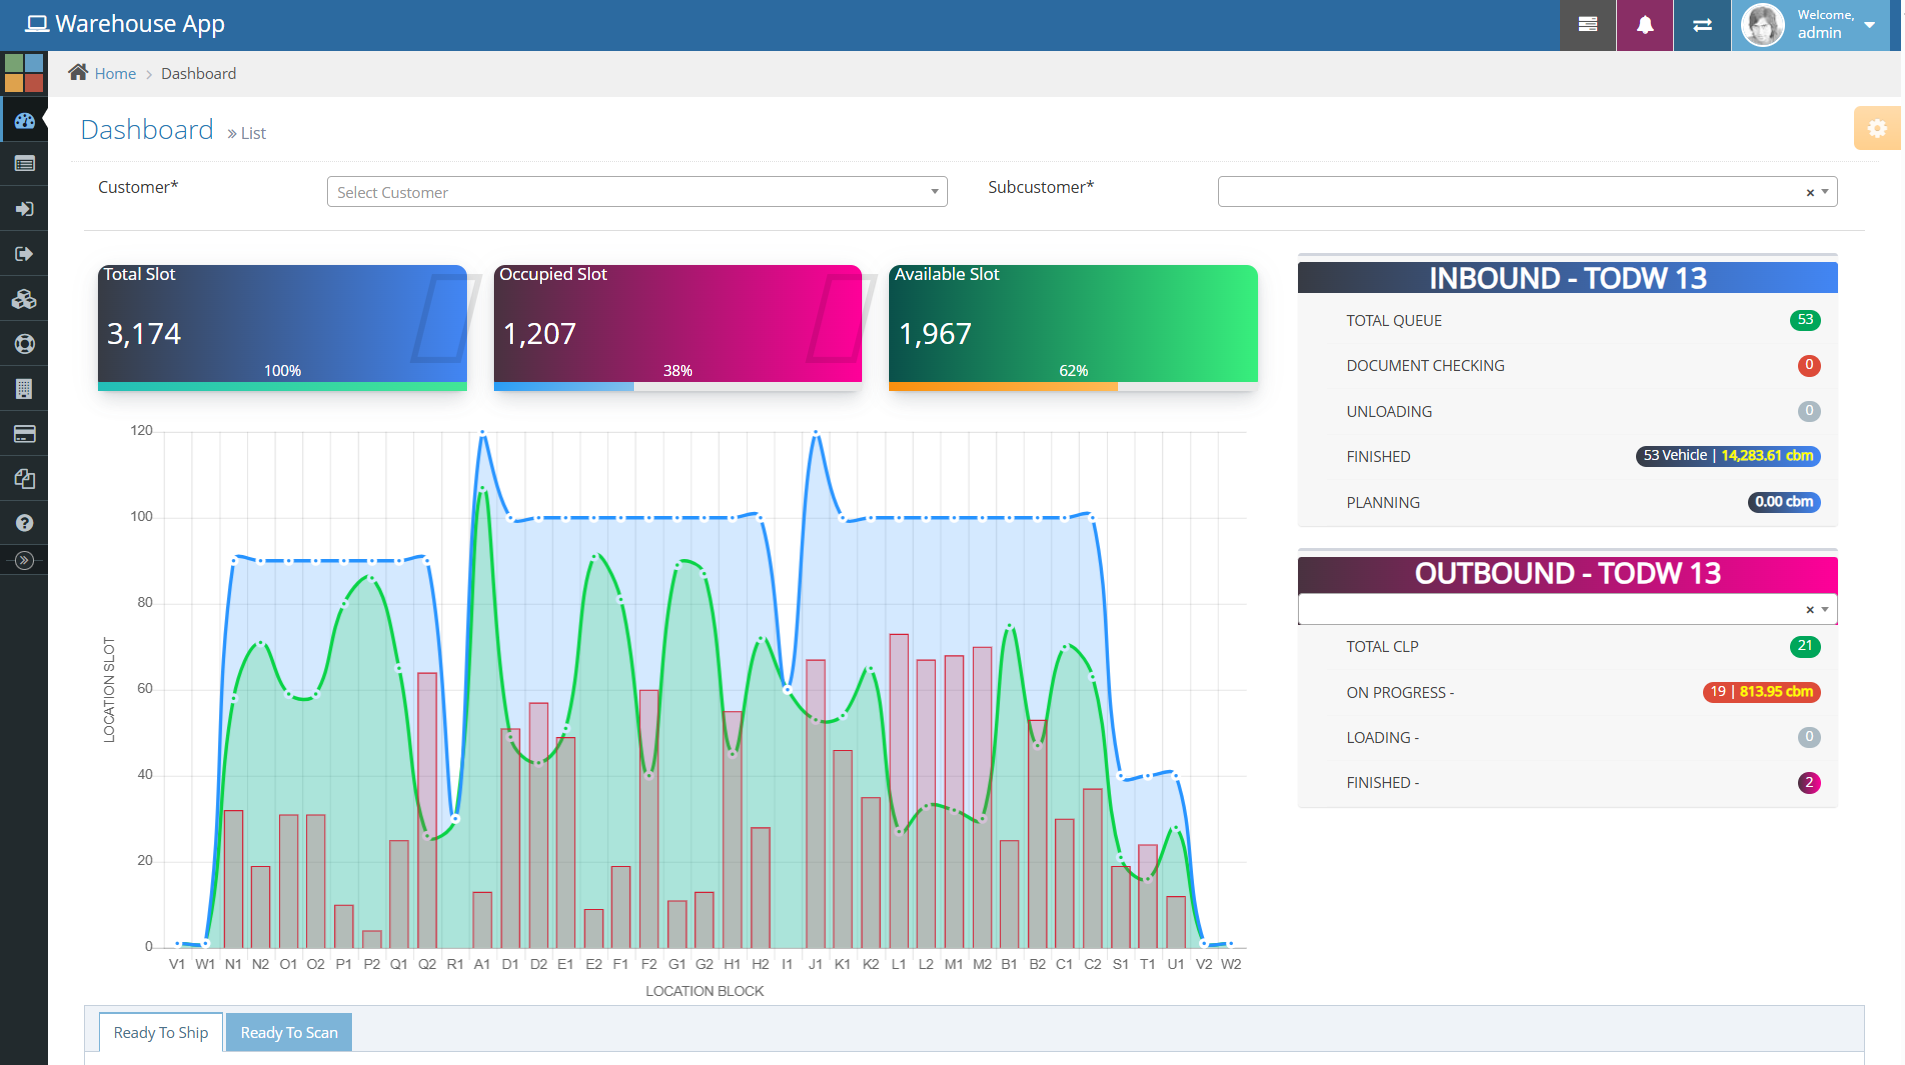Click the TOTAL QUEUE label
This screenshot has height=1065, width=1905.
tap(1394, 321)
